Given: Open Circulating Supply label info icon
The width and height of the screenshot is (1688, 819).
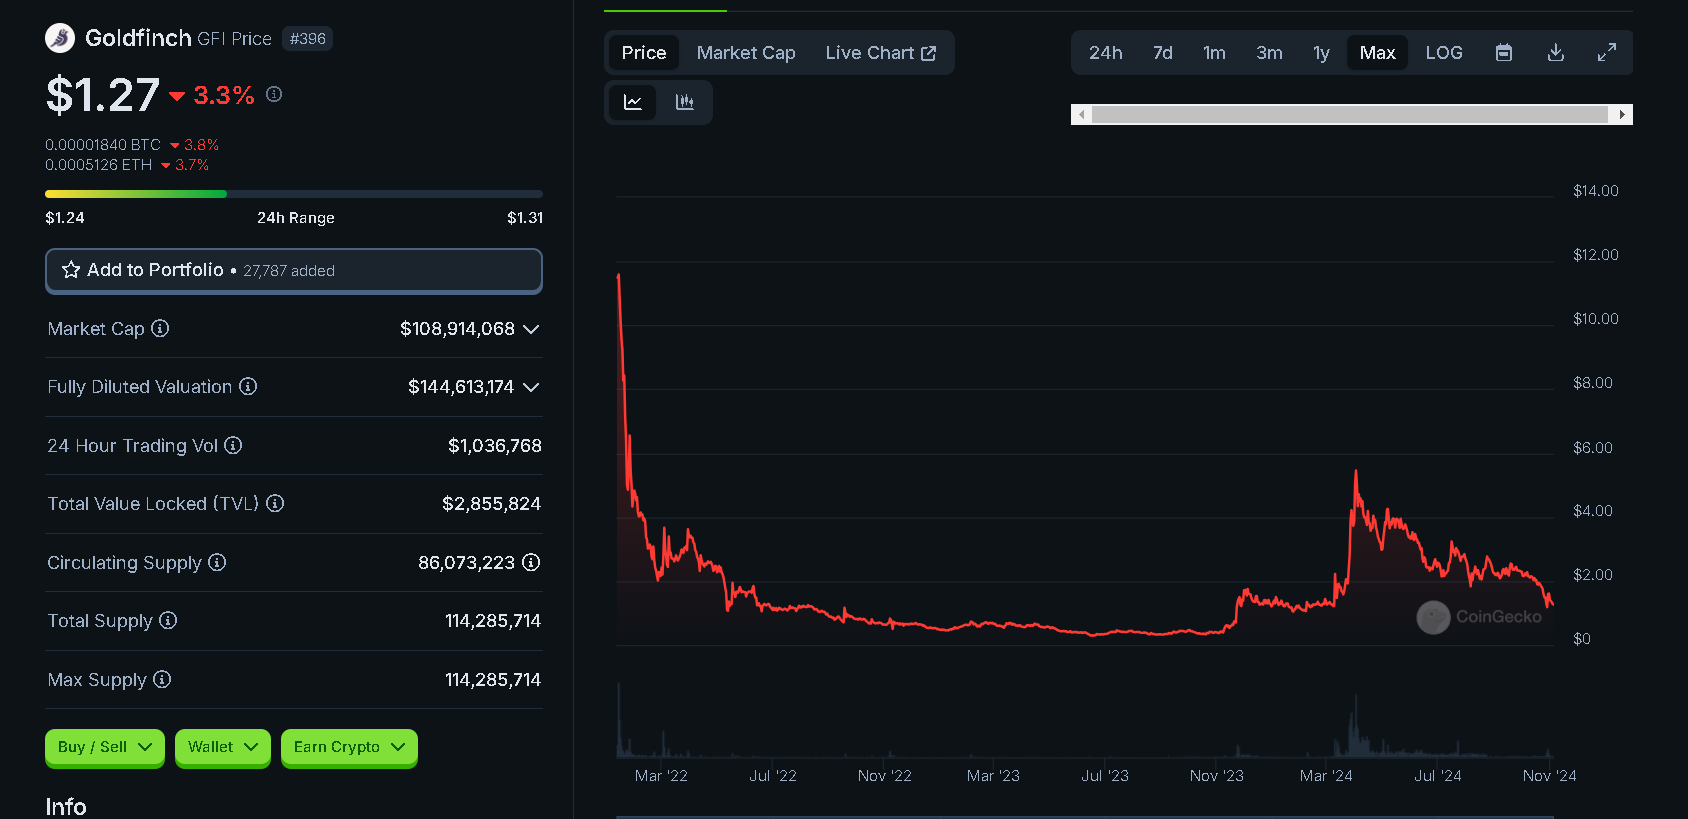Looking at the screenshot, I should [x=217, y=562].
